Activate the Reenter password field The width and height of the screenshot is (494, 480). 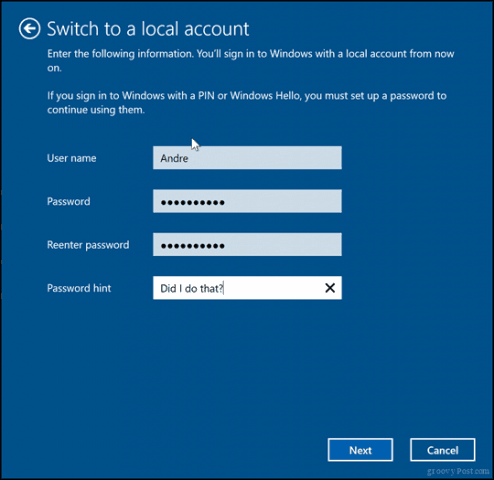(x=247, y=245)
